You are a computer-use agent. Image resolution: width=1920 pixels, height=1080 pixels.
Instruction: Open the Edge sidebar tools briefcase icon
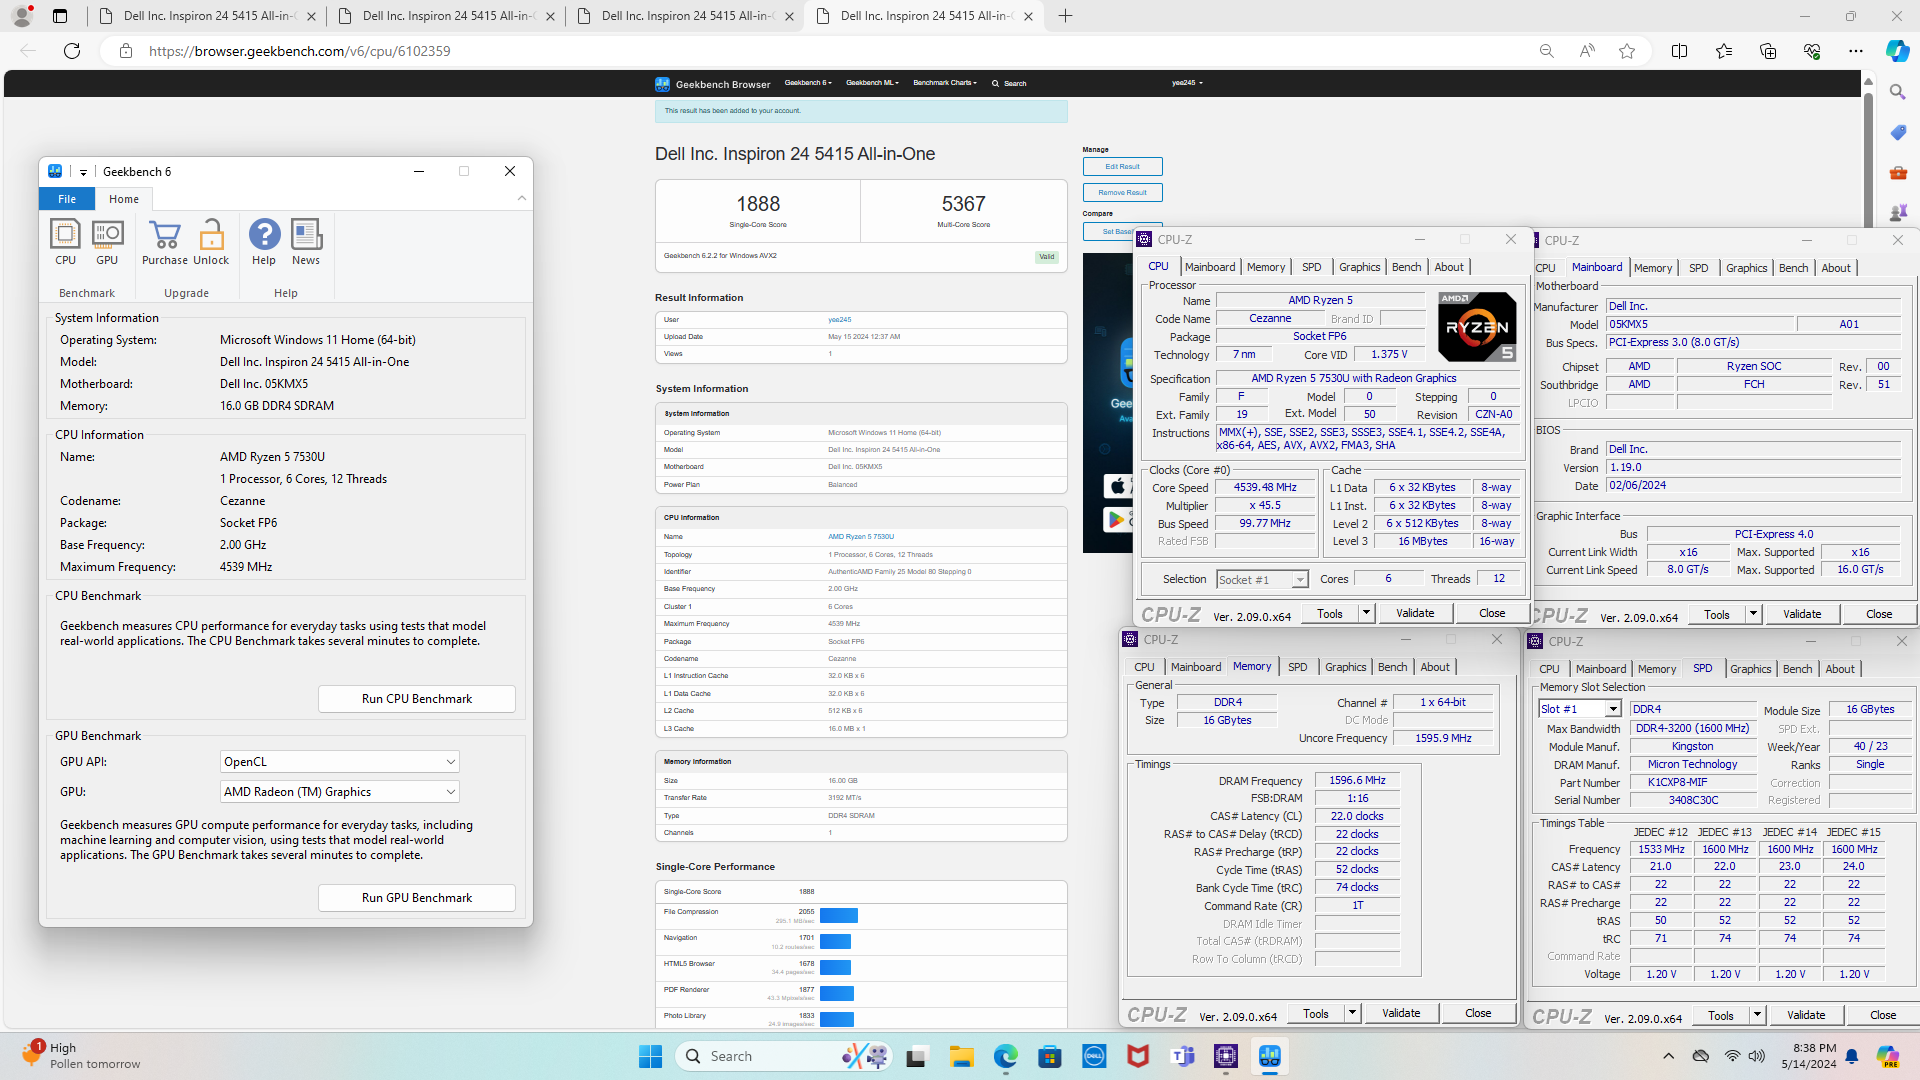pyautogui.click(x=1898, y=172)
